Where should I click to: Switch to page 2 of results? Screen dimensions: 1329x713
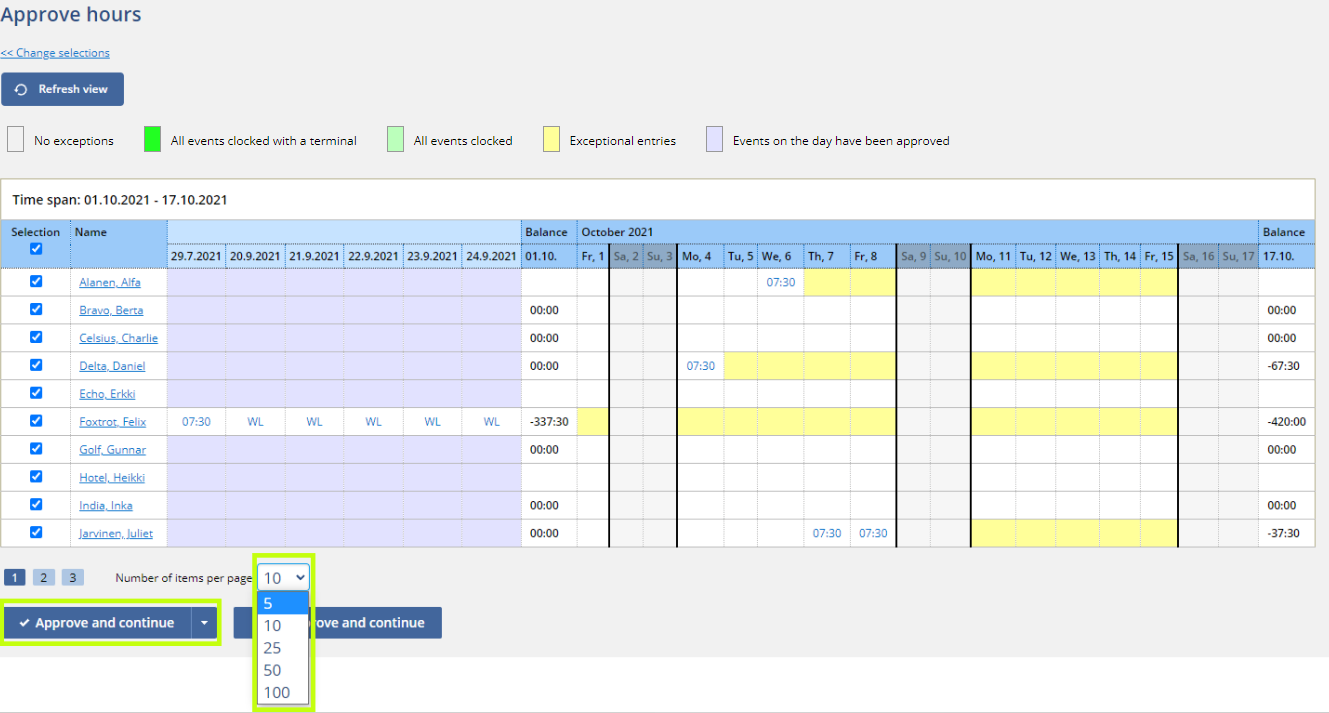click(x=43, y=577)
